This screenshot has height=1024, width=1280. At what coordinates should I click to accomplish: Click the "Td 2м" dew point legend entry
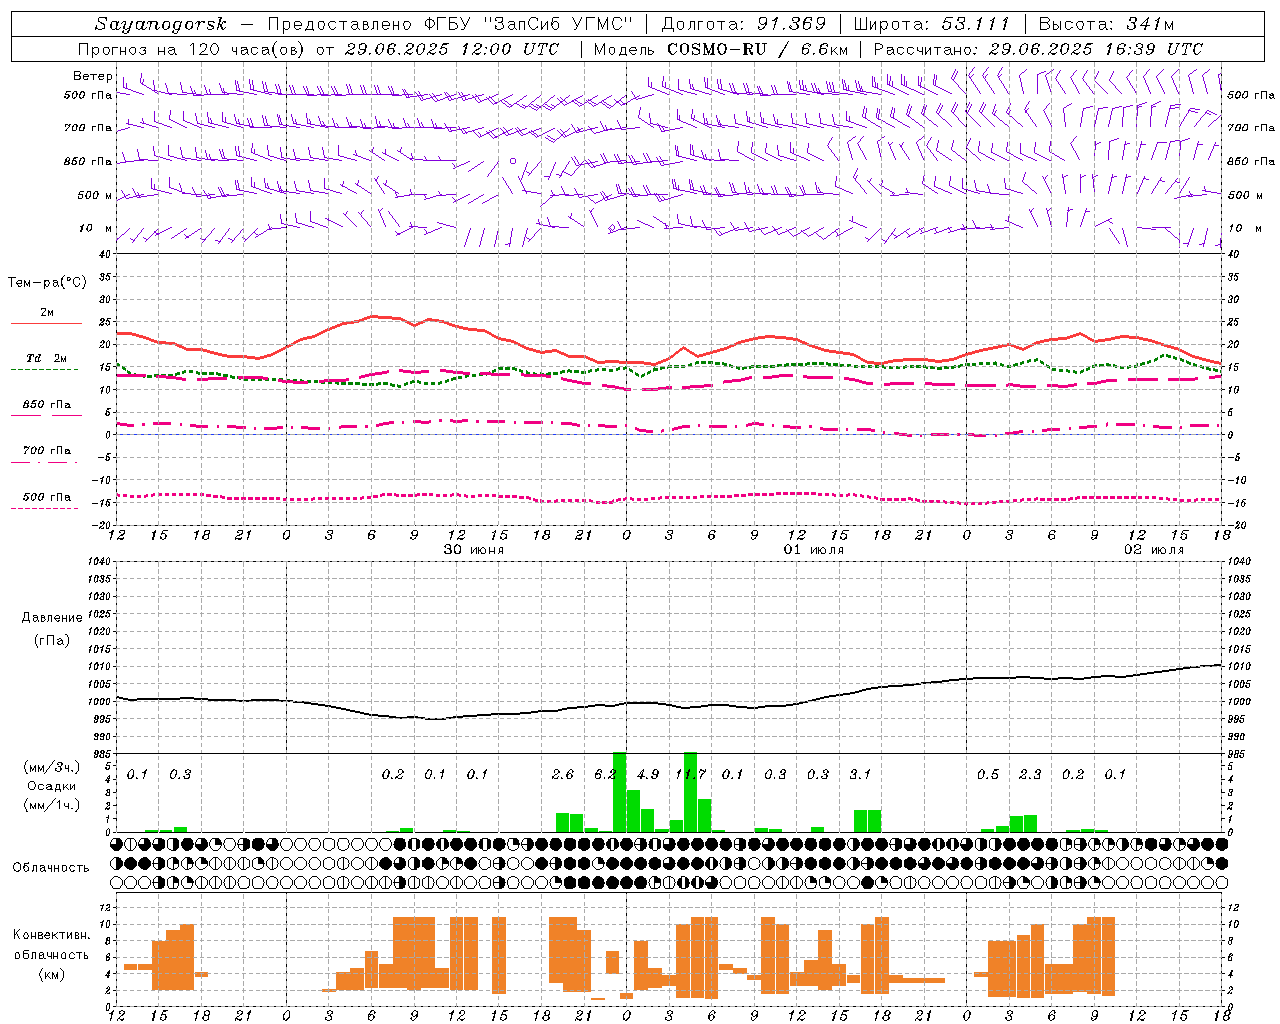pos(47,358)
